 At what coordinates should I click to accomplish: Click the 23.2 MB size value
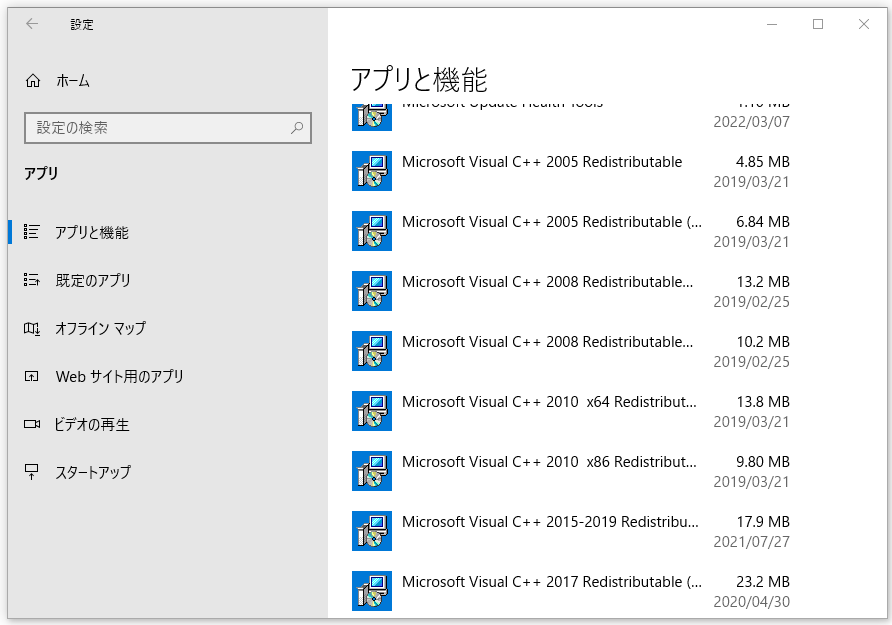(x=763, y=582)
